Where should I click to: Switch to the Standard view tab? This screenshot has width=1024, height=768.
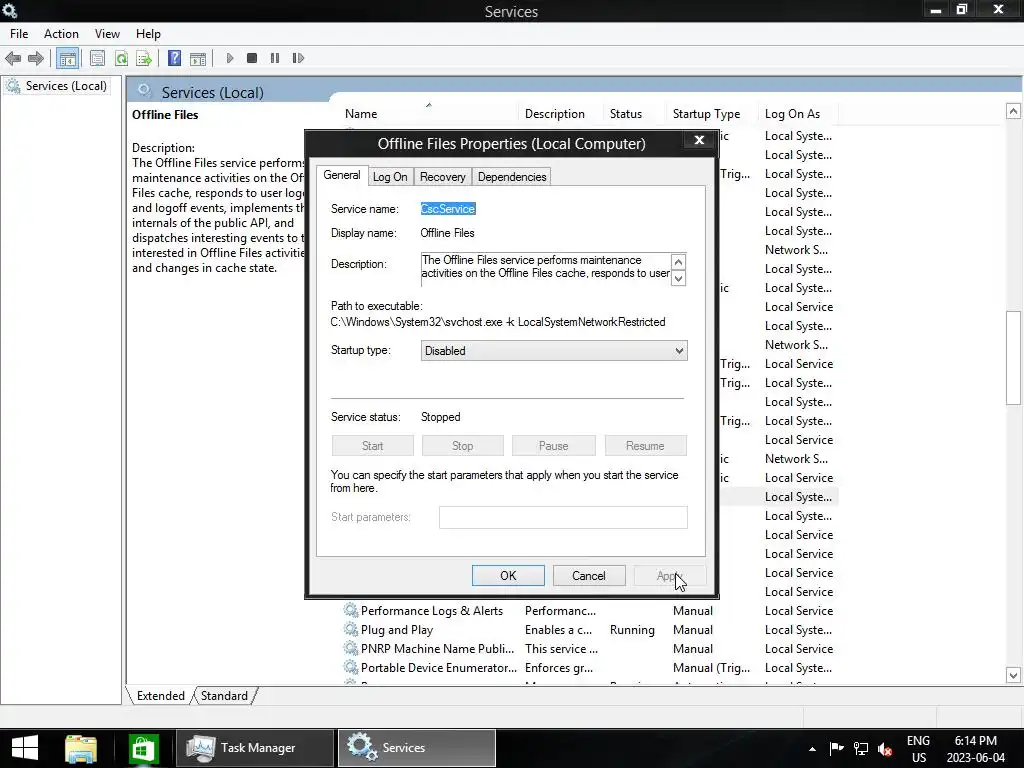tap(224, 696)
